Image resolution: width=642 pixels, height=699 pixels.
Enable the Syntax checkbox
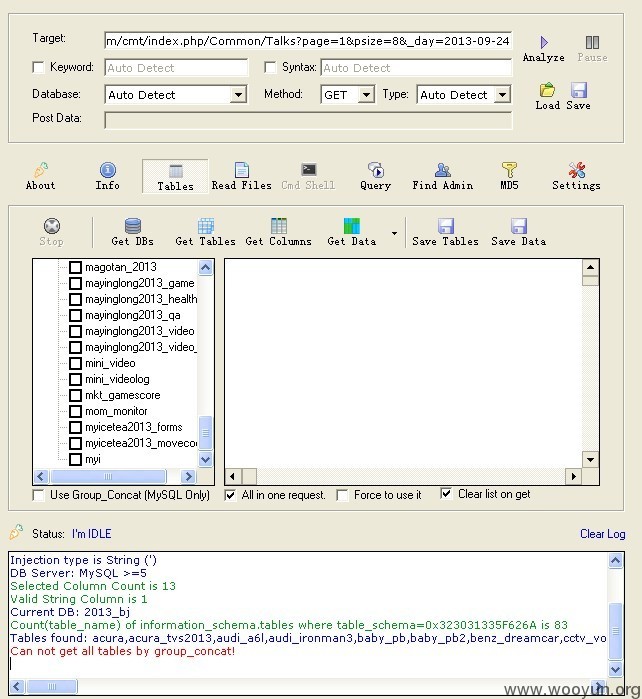pyautogui.click(x=270, y=67)
